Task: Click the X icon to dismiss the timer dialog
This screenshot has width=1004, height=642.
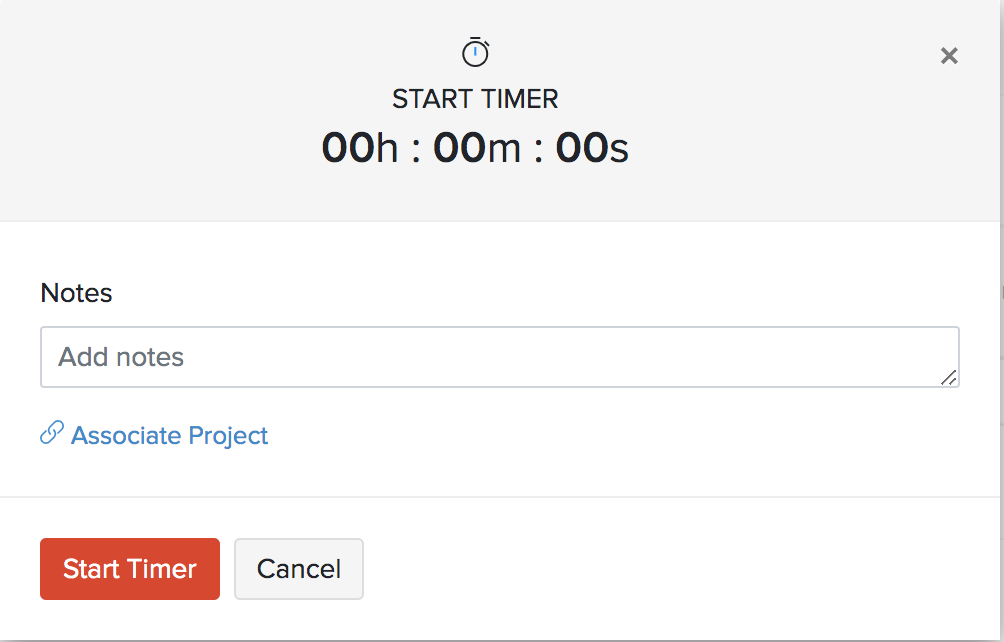Action: (948, 56)
